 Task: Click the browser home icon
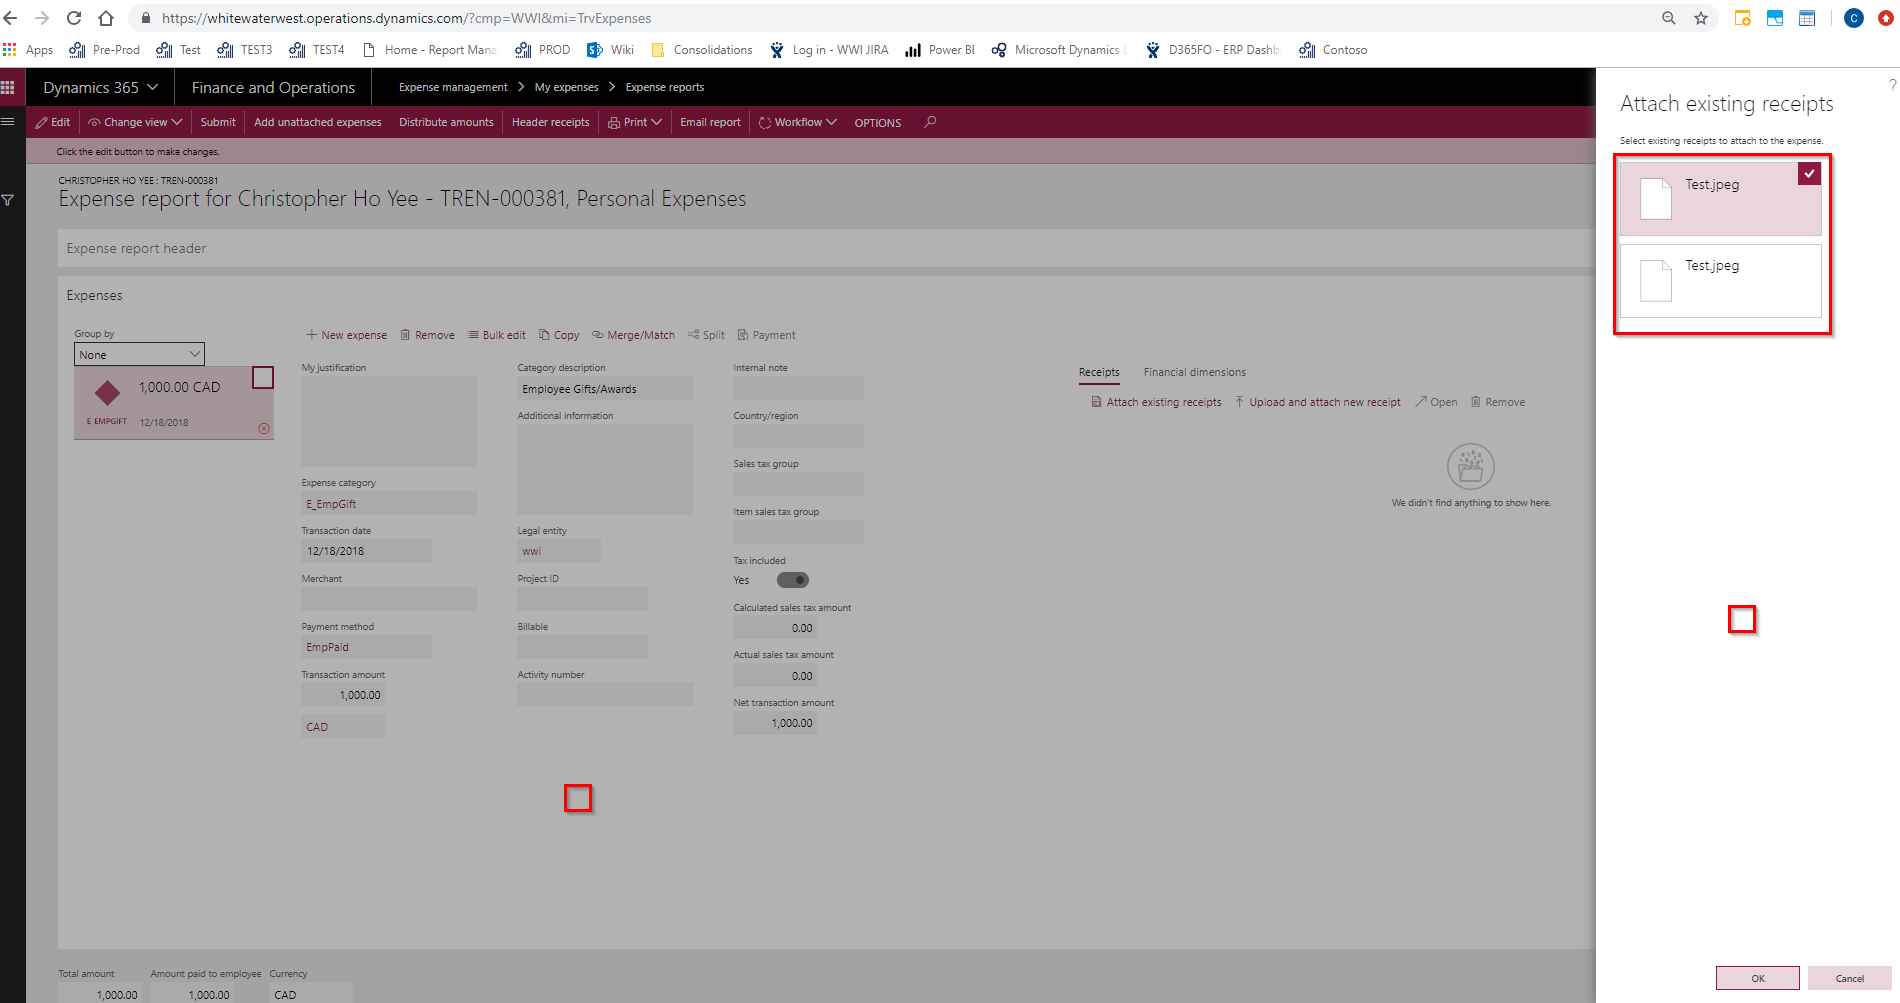point(106,18)
